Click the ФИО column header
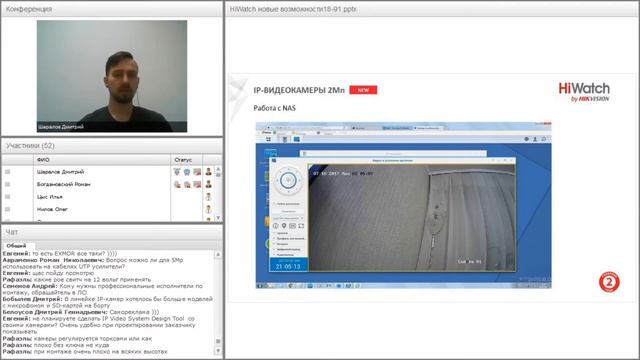Viewport: 640px width, 360px height. point(102,160)
